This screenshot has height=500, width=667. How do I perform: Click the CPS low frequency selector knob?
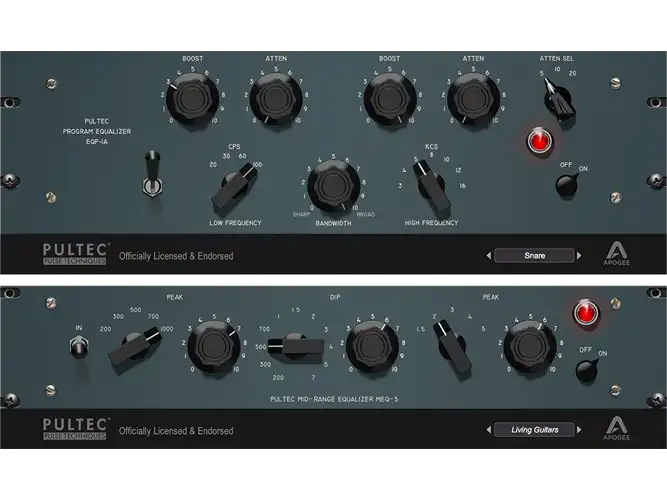234,186
